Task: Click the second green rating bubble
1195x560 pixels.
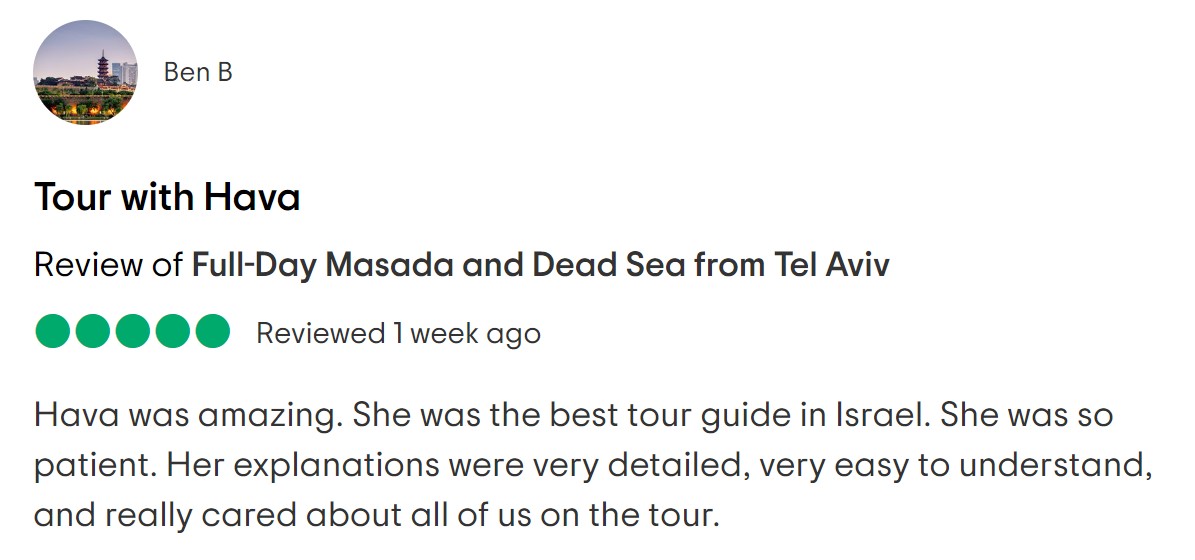Action: [93, 331]
